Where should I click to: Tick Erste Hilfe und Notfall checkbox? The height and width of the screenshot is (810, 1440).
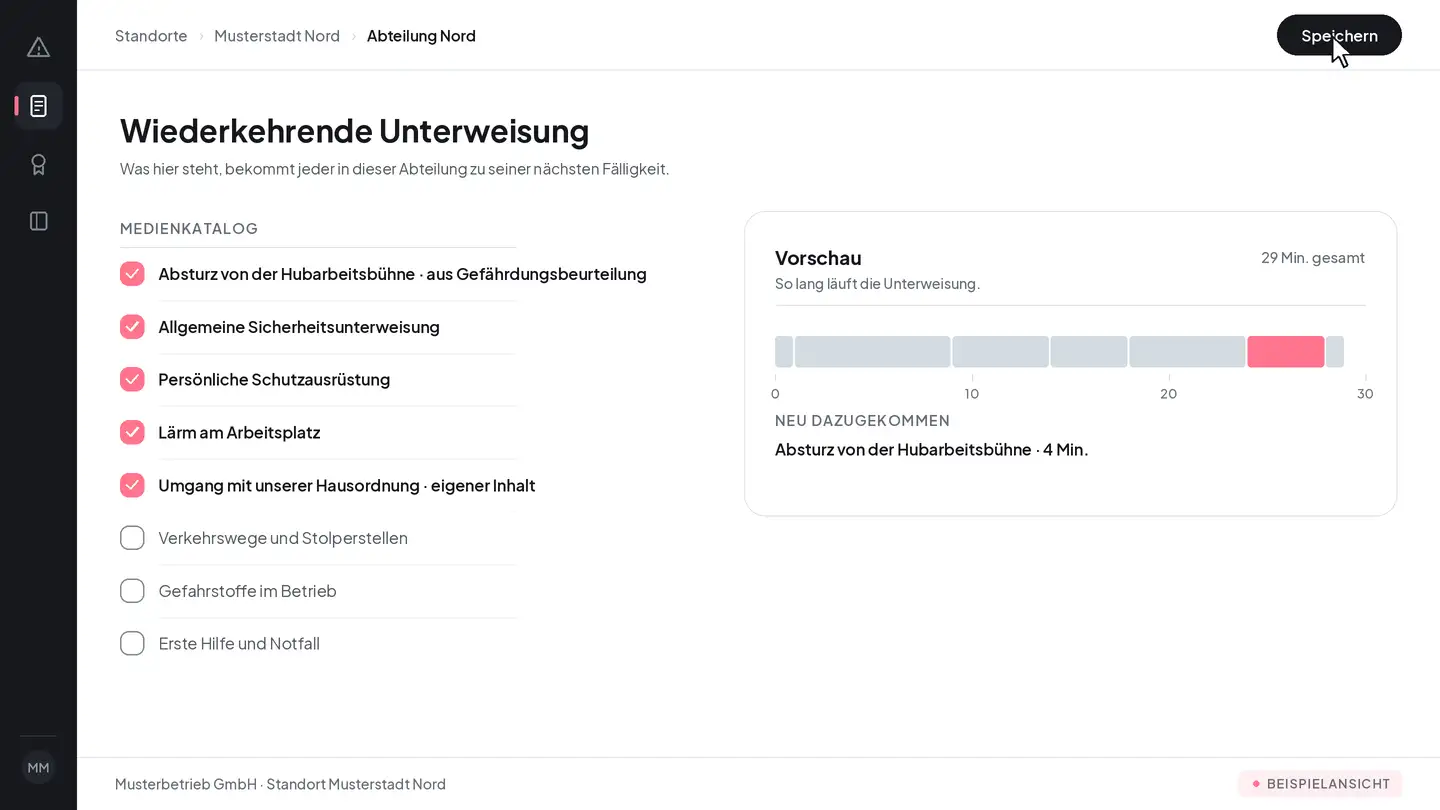(x=132, y=643)
